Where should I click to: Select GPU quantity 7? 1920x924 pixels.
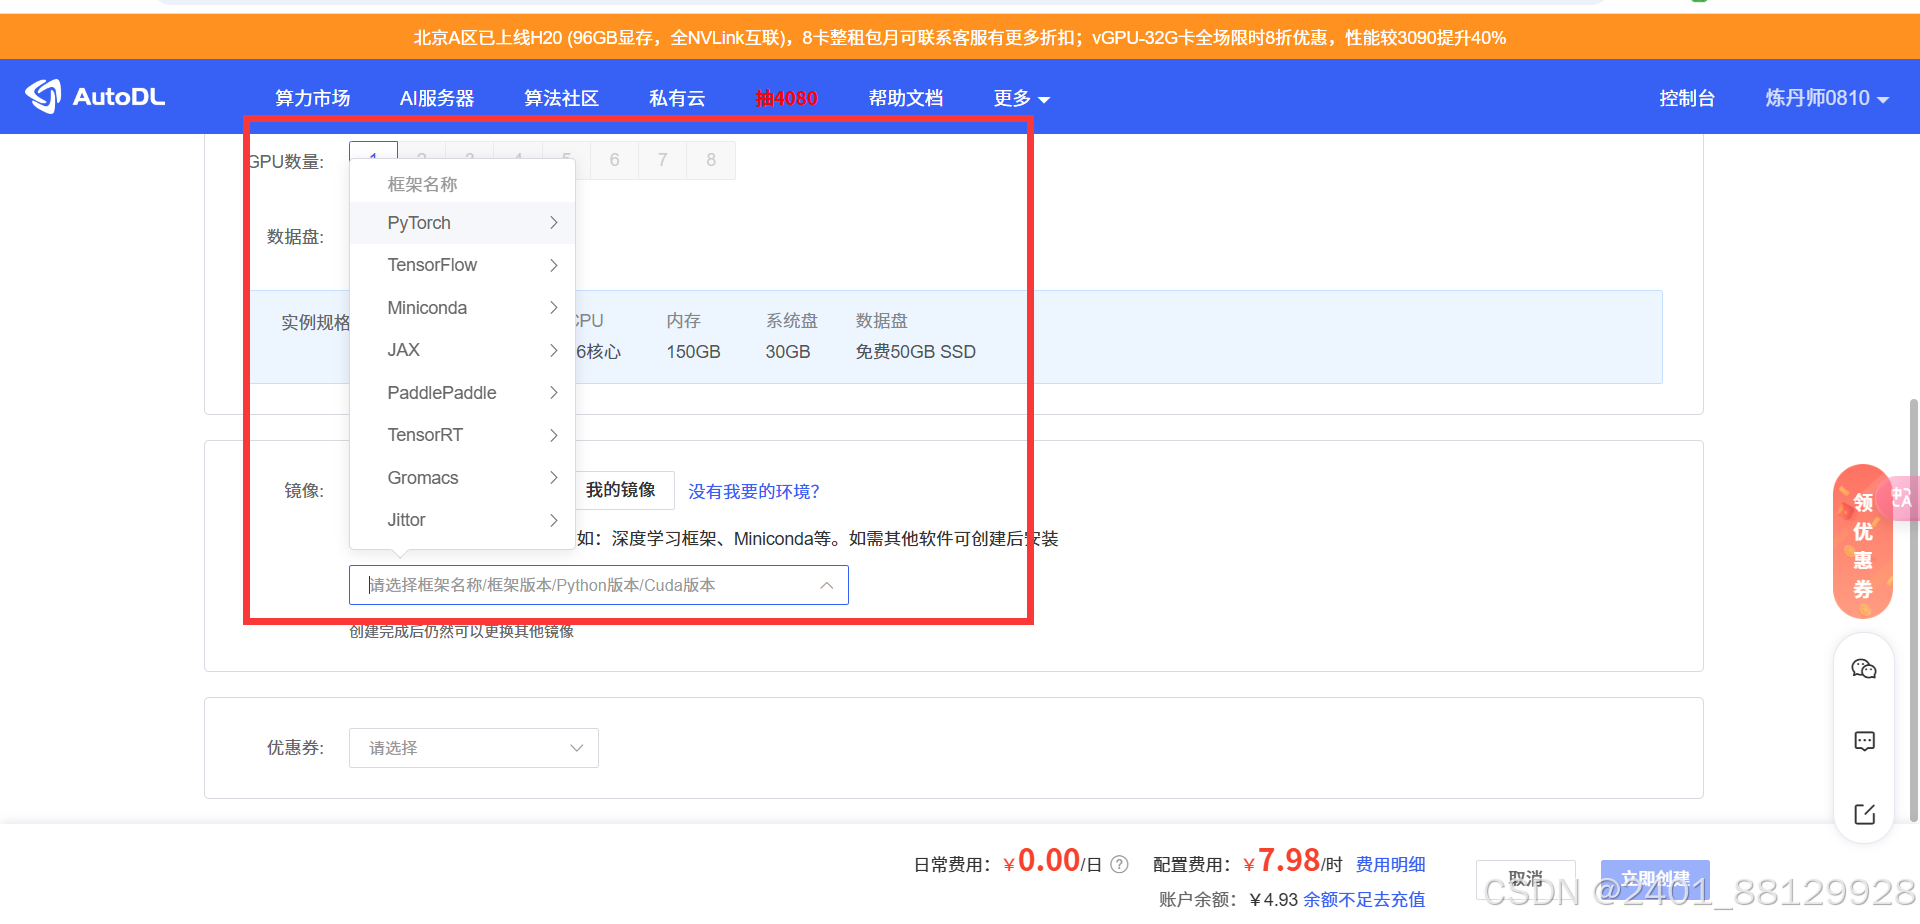[662, 160]
